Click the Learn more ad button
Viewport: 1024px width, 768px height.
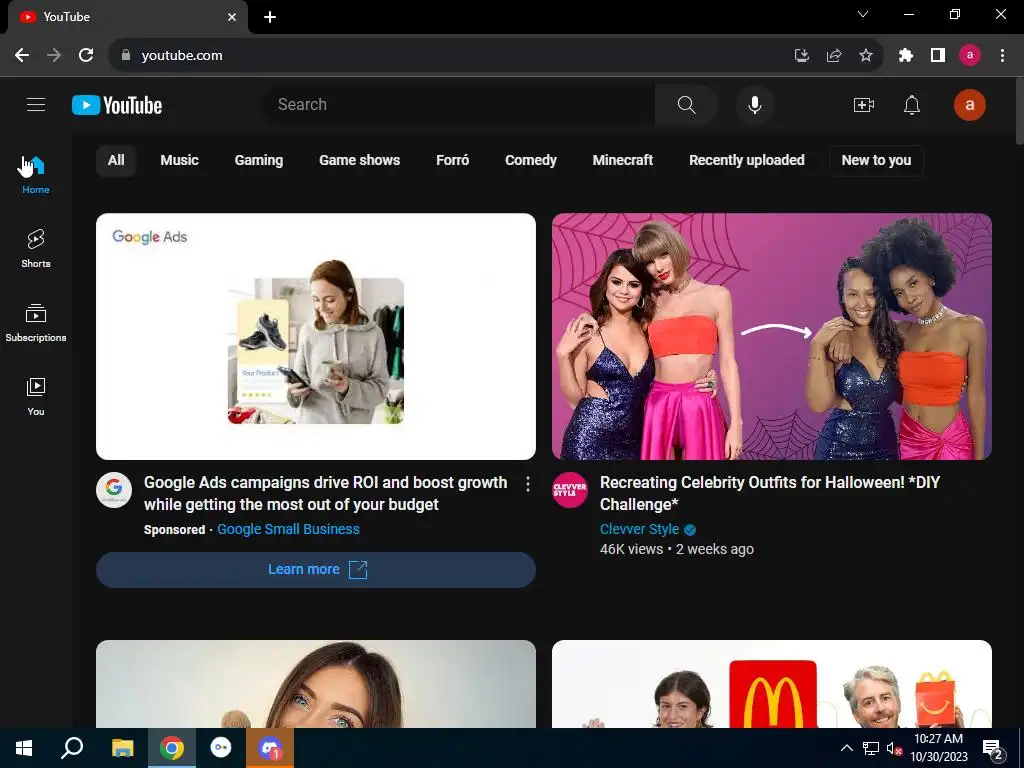click(x=316, y=569)
